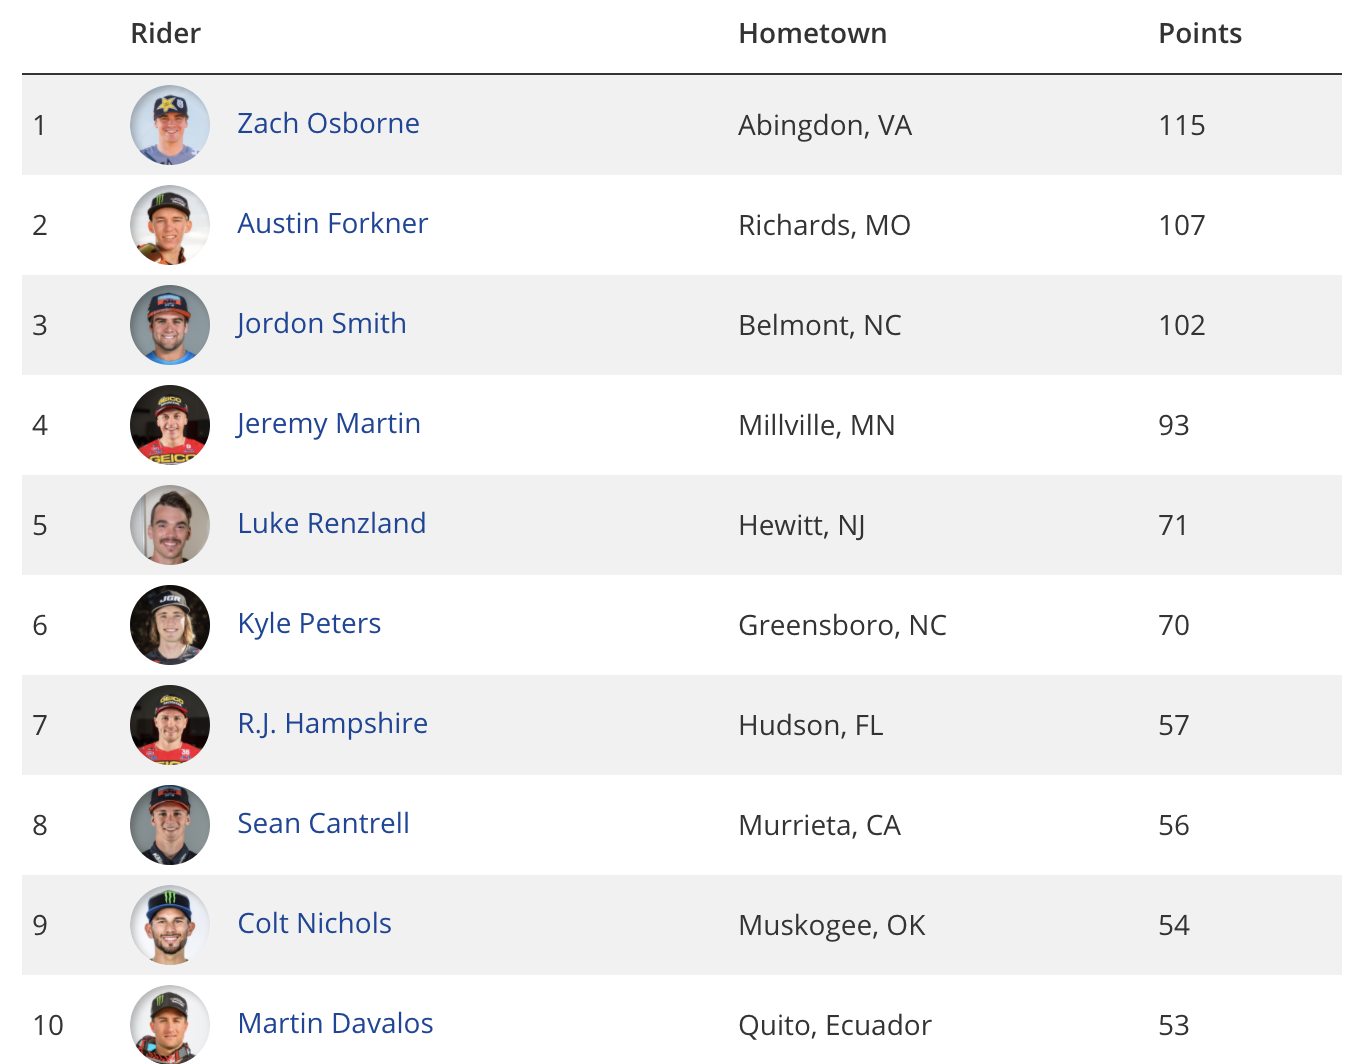
Task: Open Jordon Smith's rider profile link
Action: 321,323
